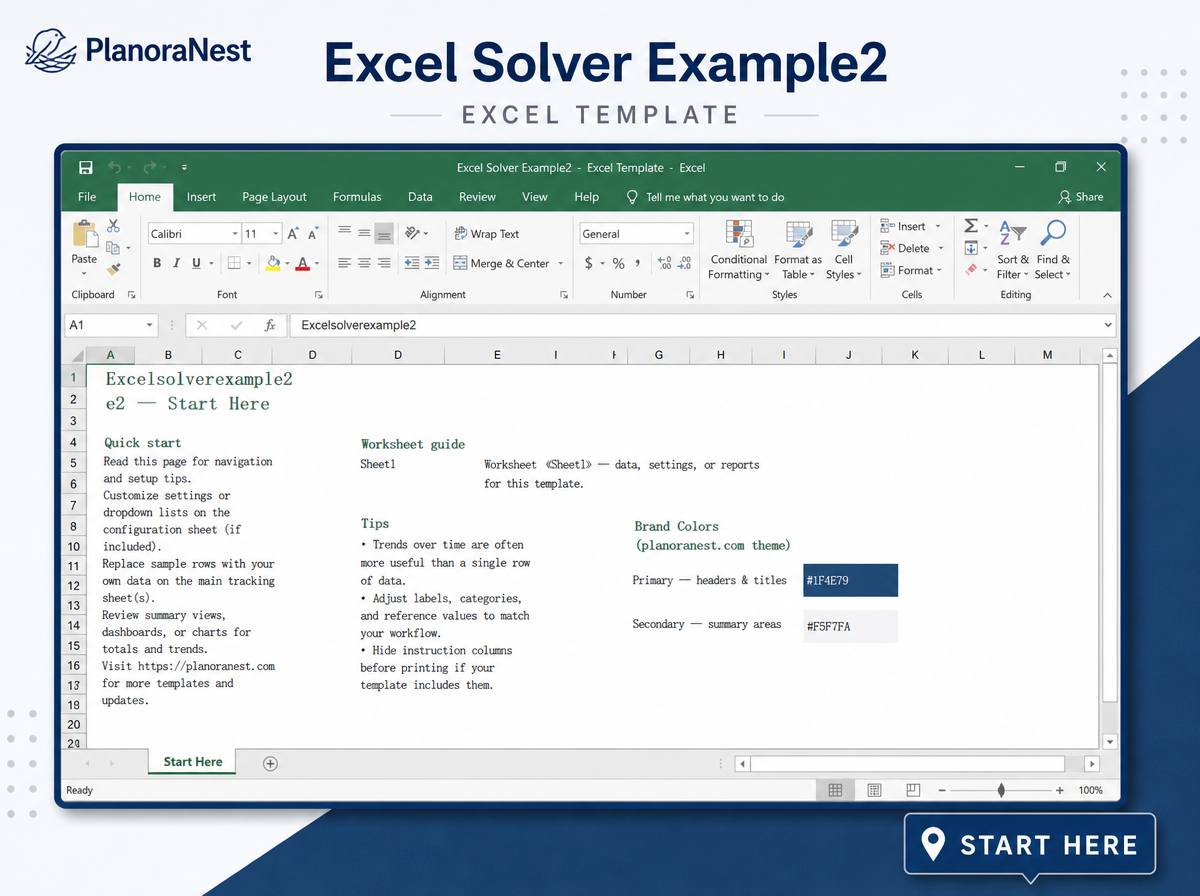Click the #1F4E79 primary color cell
Image resolution: width=1200 pixels, height=896 pixels.
point(850,580)
